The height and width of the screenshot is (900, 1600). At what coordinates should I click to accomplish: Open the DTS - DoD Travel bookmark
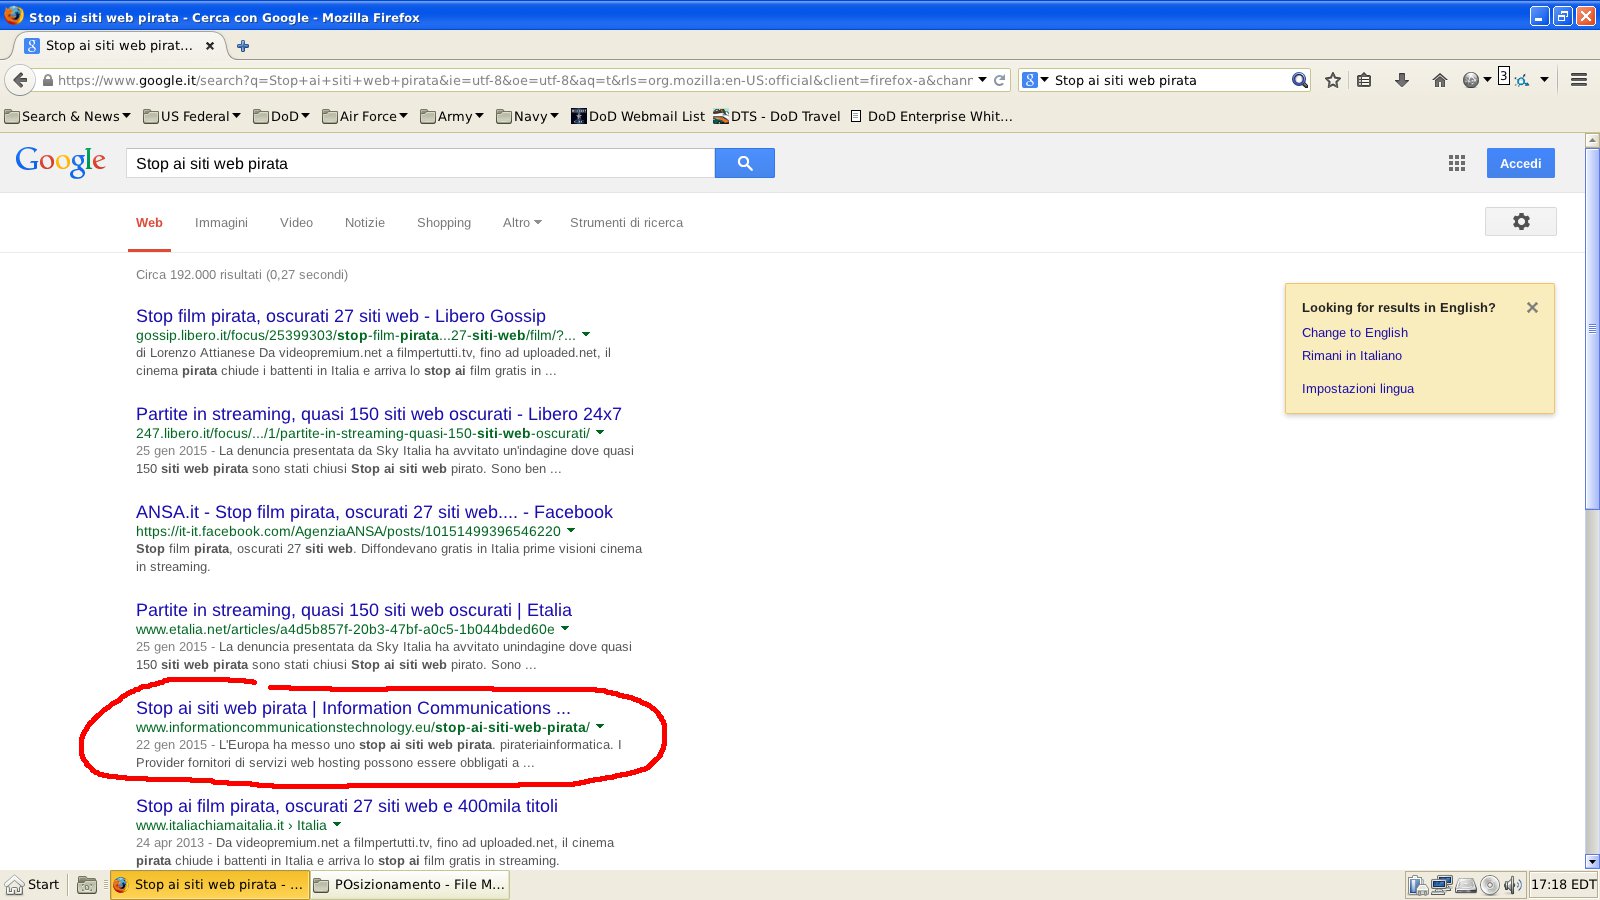tap(777, 116)
